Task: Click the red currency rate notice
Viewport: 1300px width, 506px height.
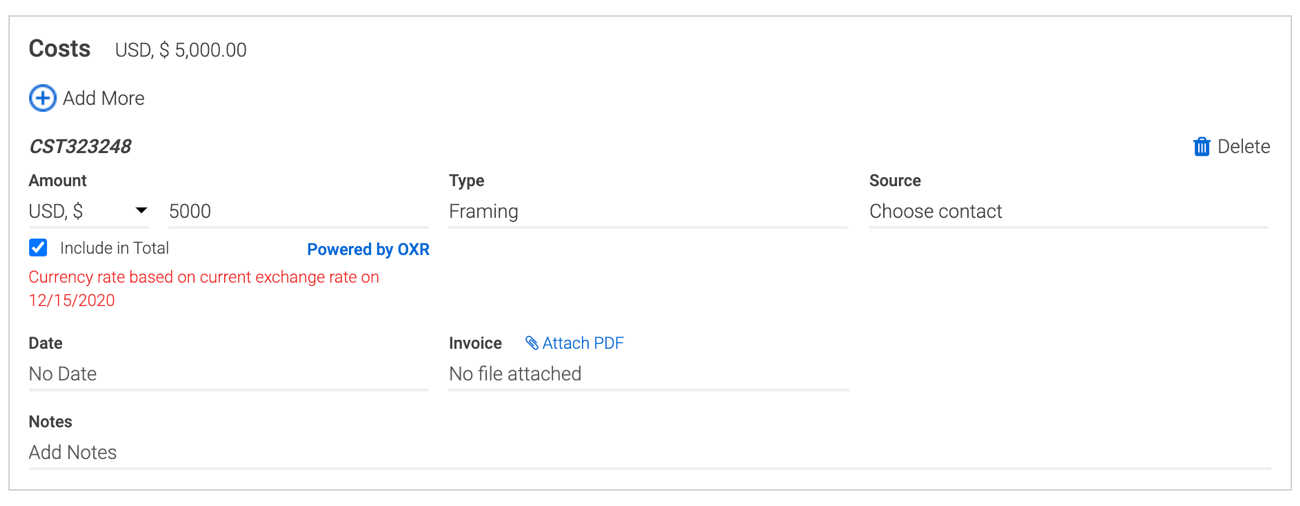Action: [204, 288]
